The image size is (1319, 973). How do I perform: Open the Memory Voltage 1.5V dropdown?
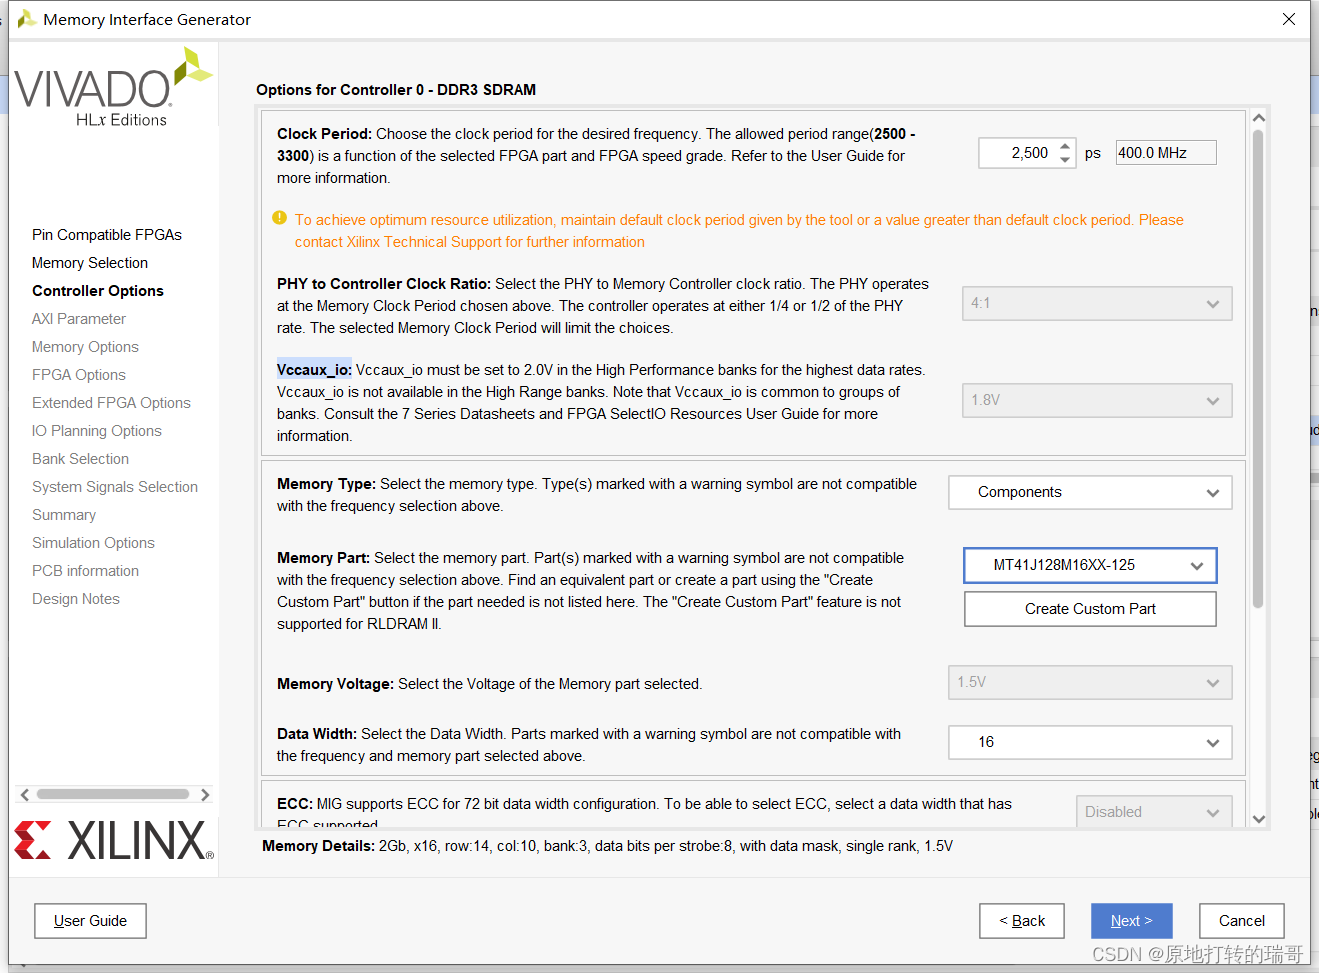pyautogui.click(x=1090, y=682)
